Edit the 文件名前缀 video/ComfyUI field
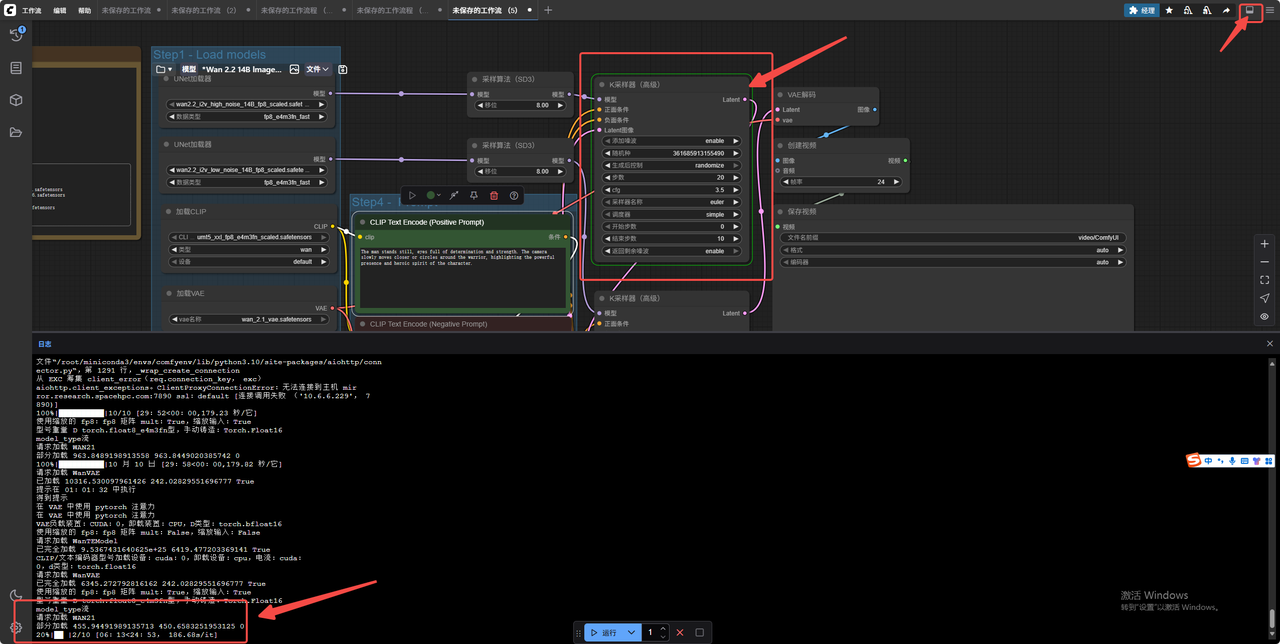Image resolution: width=1280 pixels, height=644 pixels. click(x=953, y=238)
